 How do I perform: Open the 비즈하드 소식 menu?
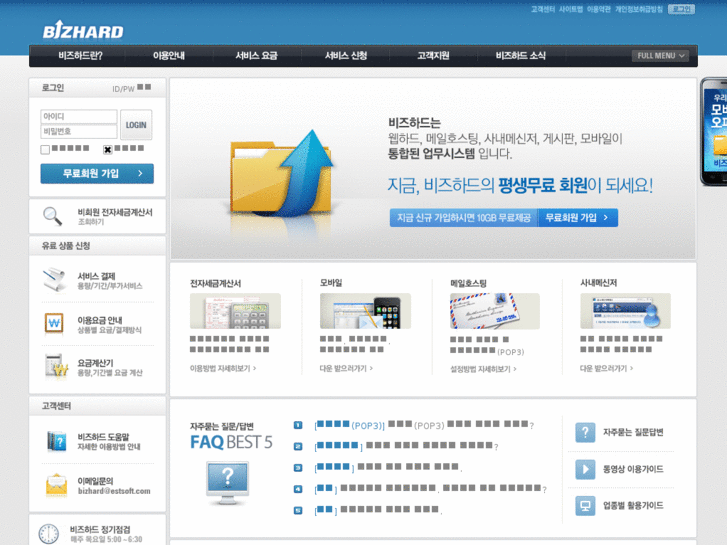521,56
